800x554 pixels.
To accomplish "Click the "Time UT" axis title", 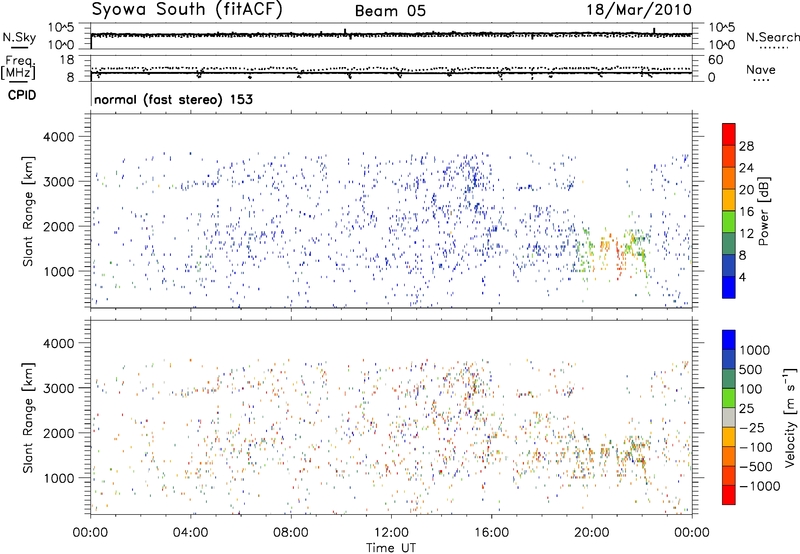I will [391, 548].
